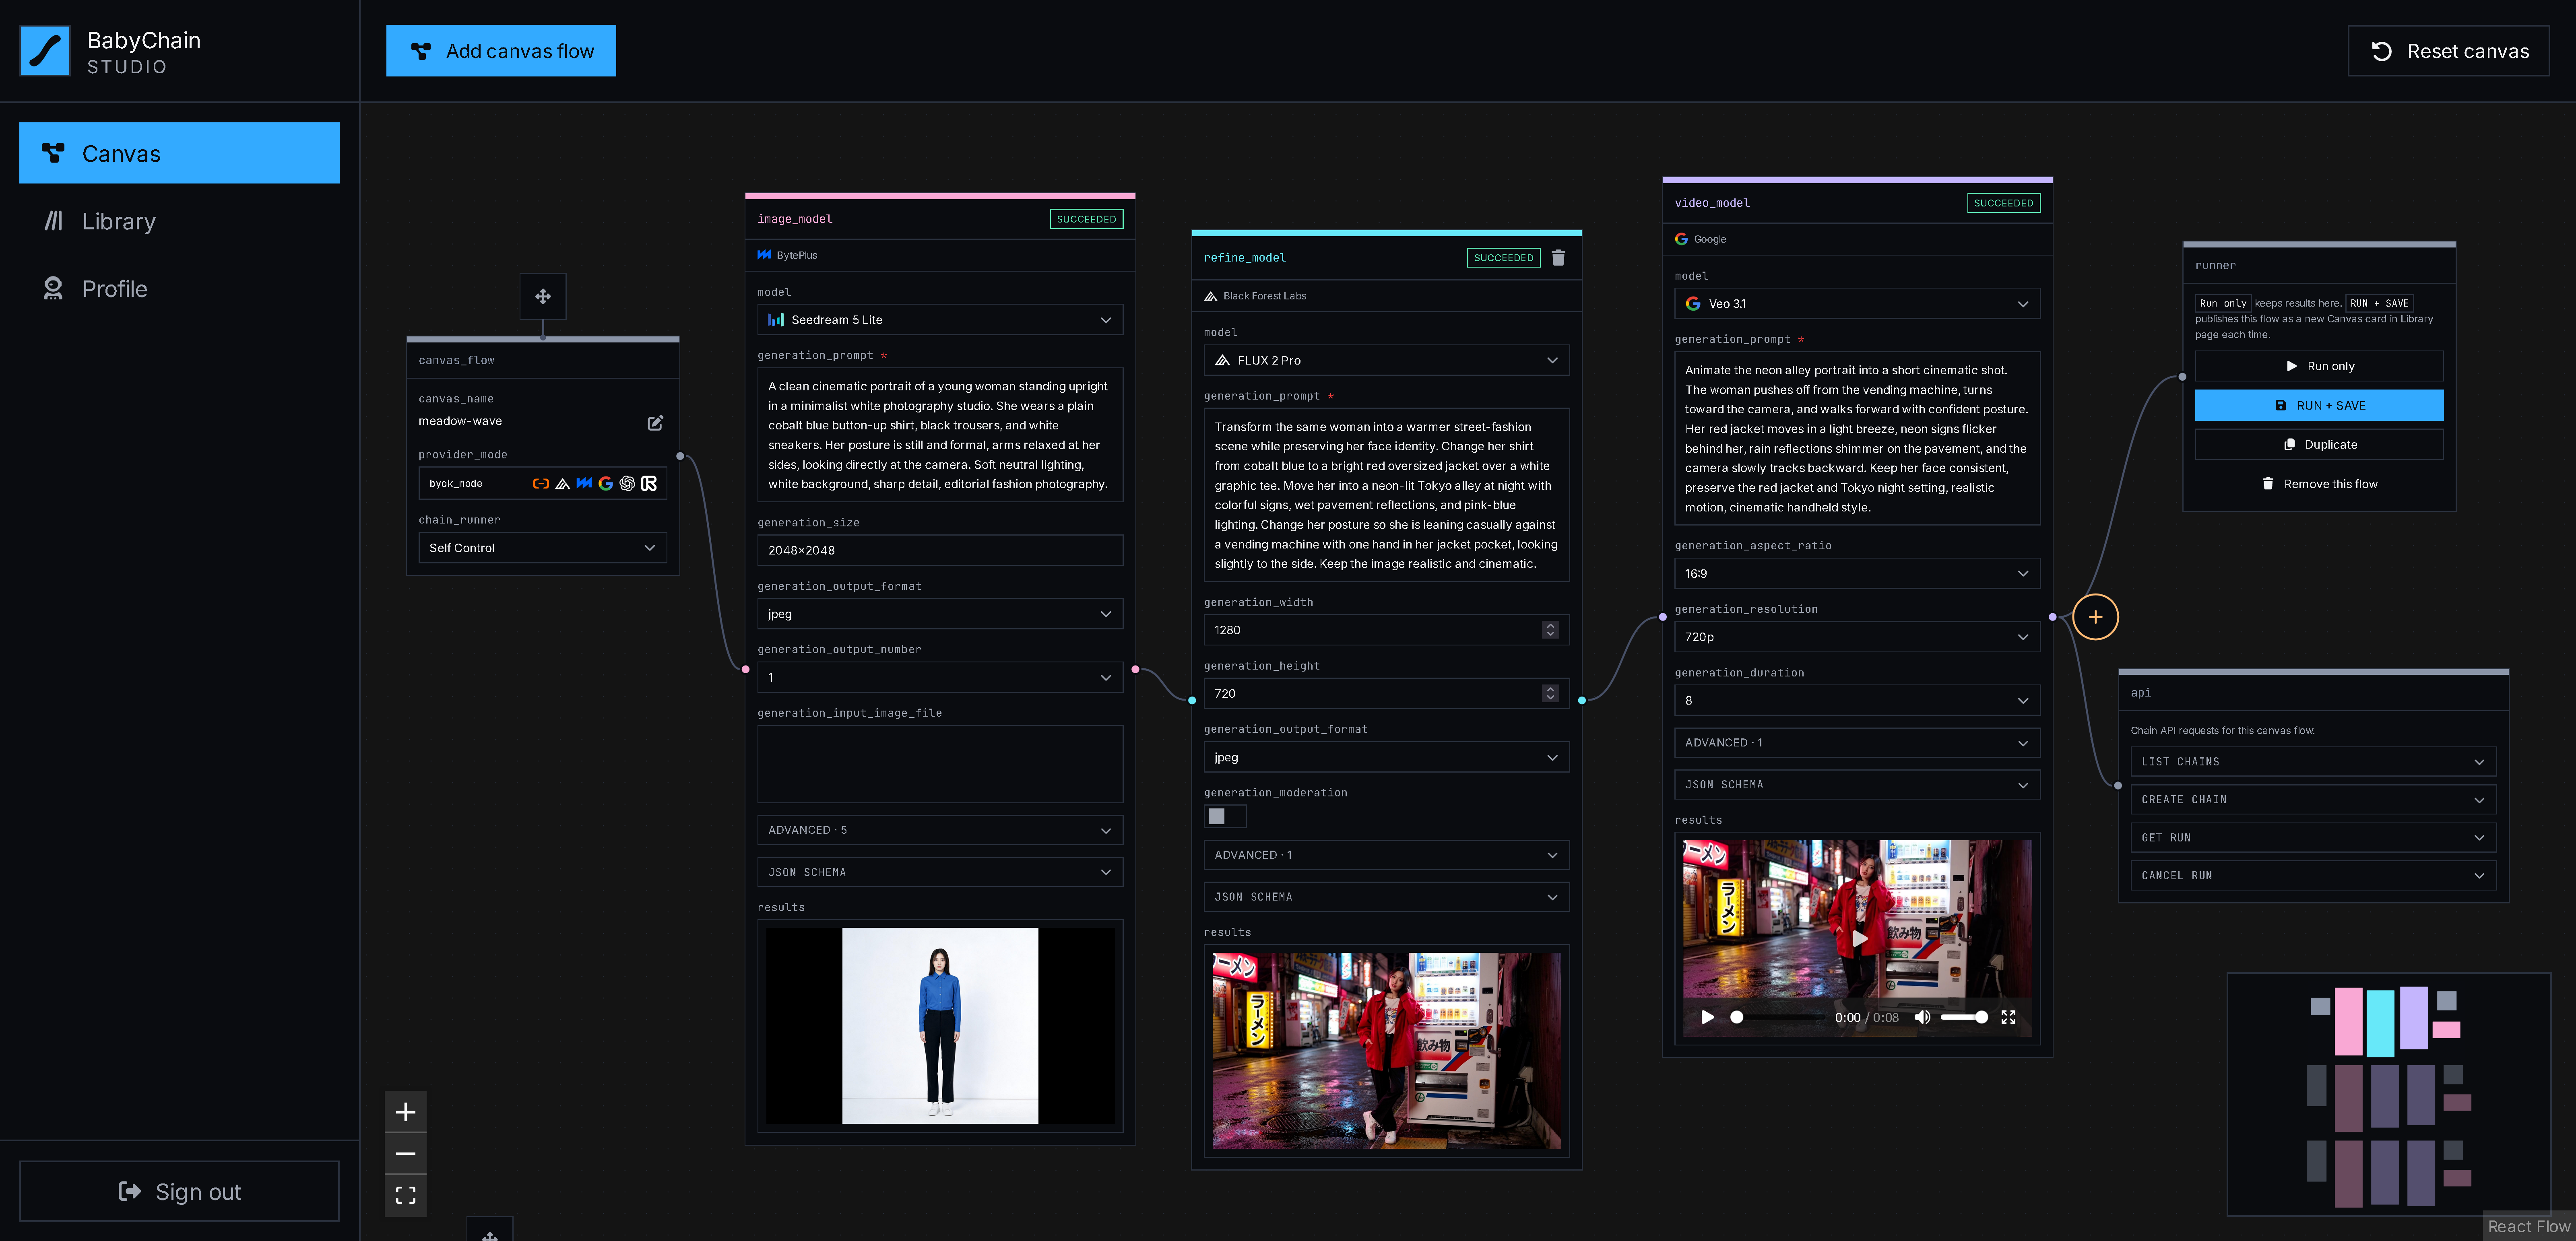
Task: Reset the canvas
Action: click(2449, 51)
